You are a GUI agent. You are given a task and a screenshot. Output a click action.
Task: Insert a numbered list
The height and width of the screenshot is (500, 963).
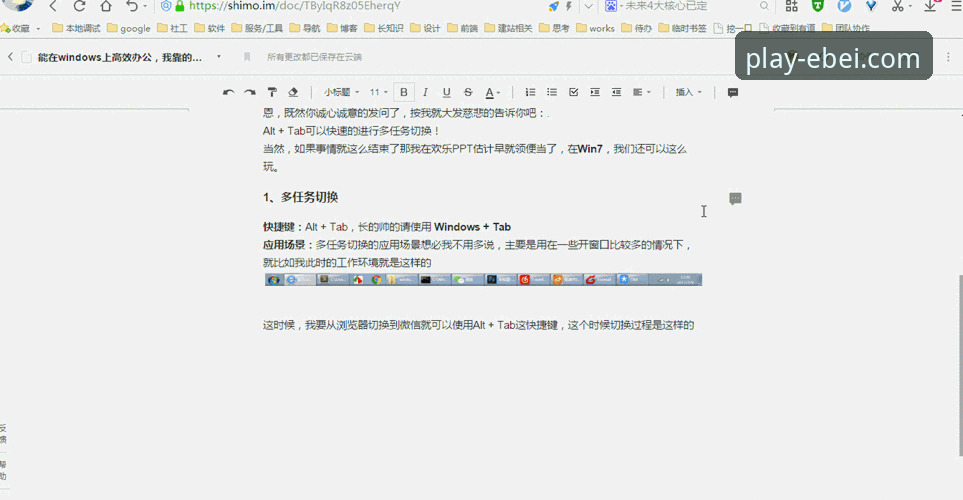coord(530,92)
